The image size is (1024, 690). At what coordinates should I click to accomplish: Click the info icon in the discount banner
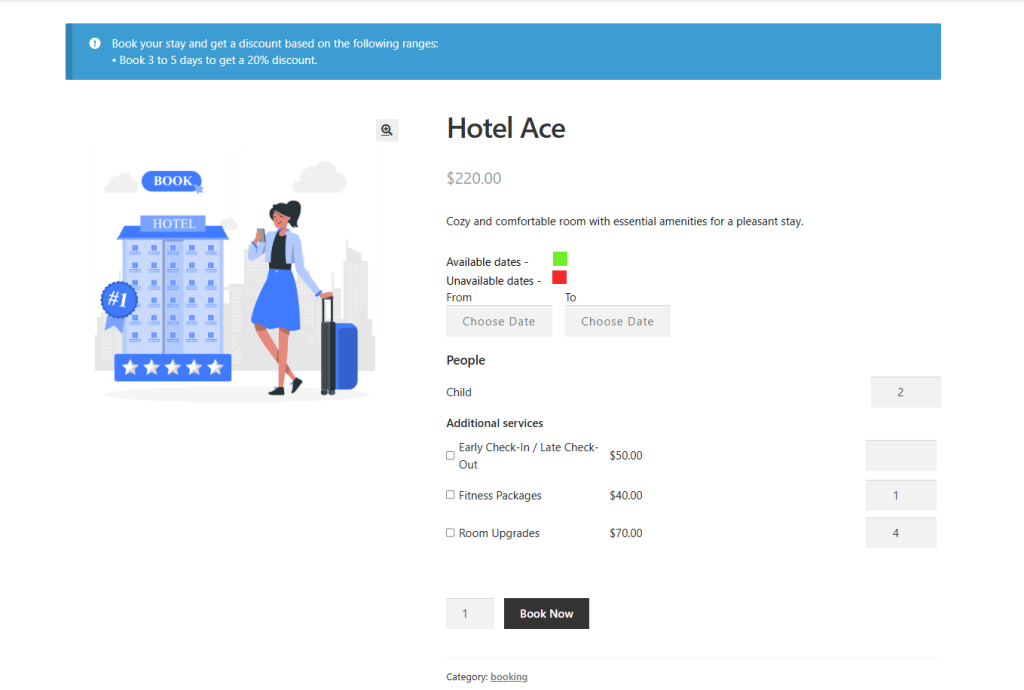pos(94,43)
